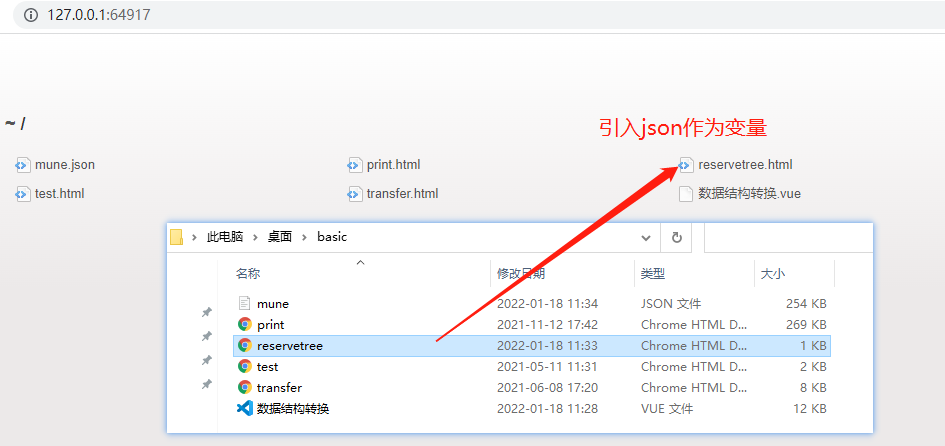The image size is (945, 446).
Task: Click the code icon beside transfer.html
Action: coord(354,194)
